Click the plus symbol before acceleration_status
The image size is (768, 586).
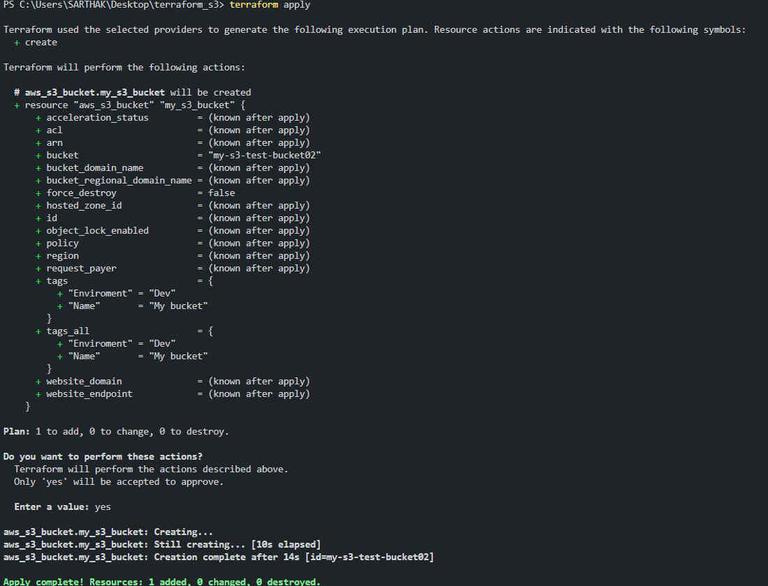[x=38, y=118]
